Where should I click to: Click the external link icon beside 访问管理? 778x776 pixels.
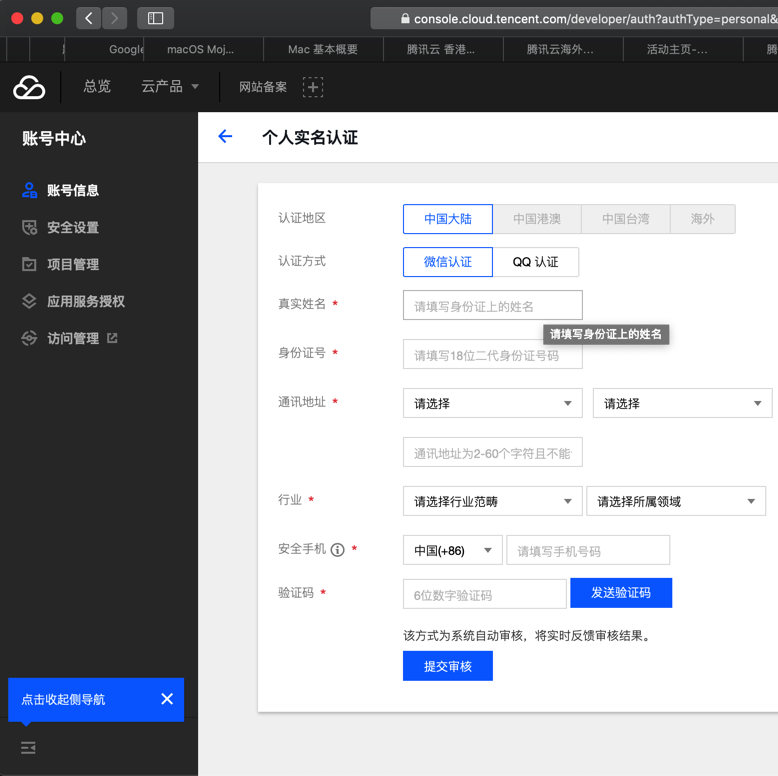coord(112,338)
